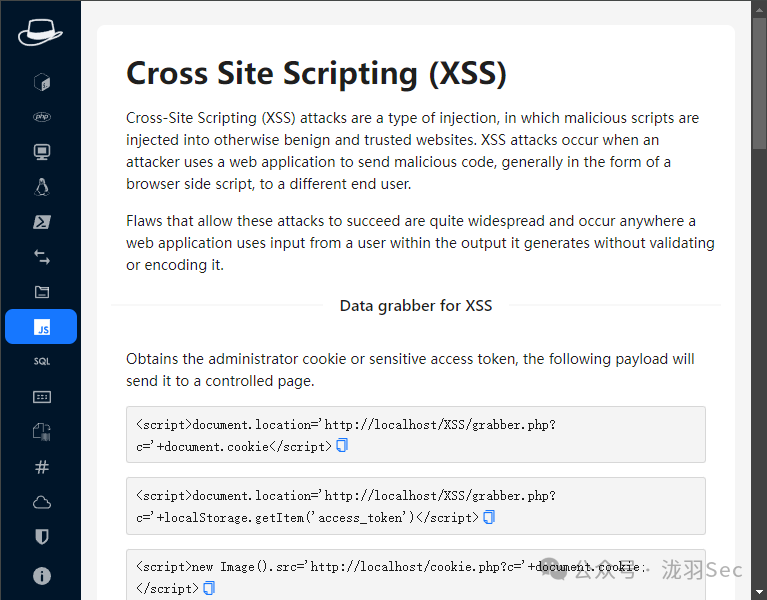This screenshot has width=767, height=600.
Task: Click the scrollbar down arrow
Action: tap(759, 592)
